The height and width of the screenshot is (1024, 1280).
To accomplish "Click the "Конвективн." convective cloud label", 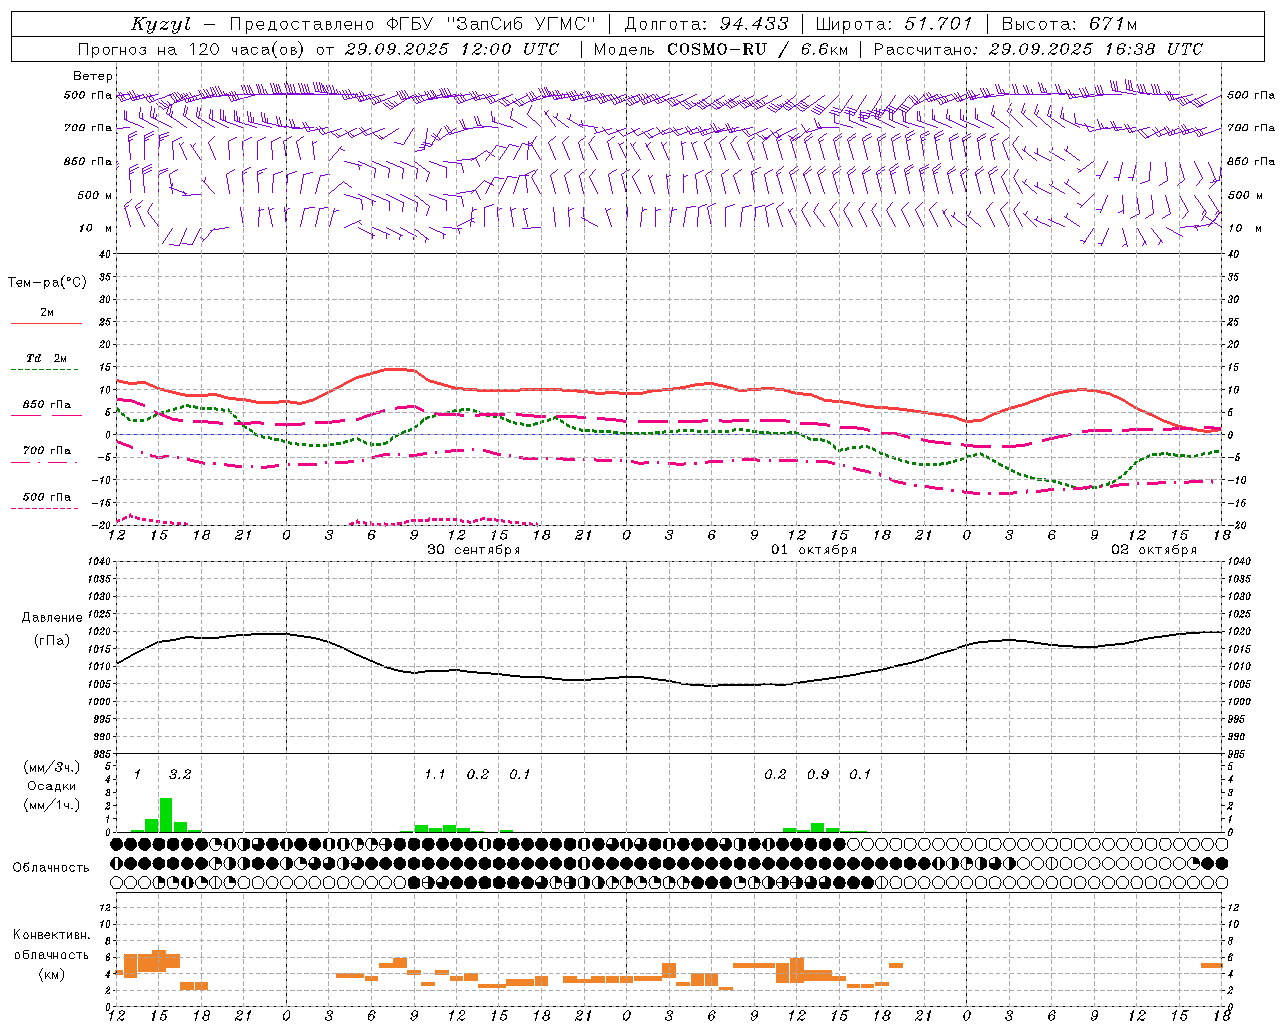I will click(x=52, y=935).
